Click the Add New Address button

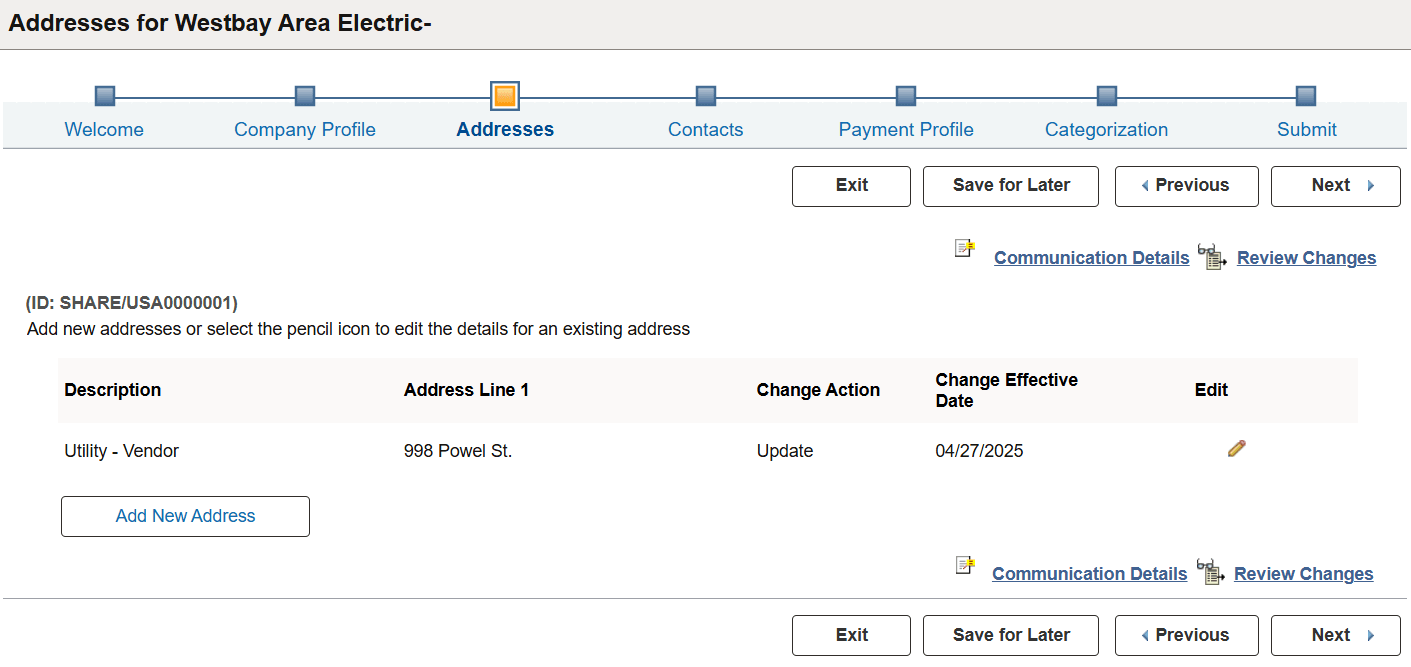184,516
